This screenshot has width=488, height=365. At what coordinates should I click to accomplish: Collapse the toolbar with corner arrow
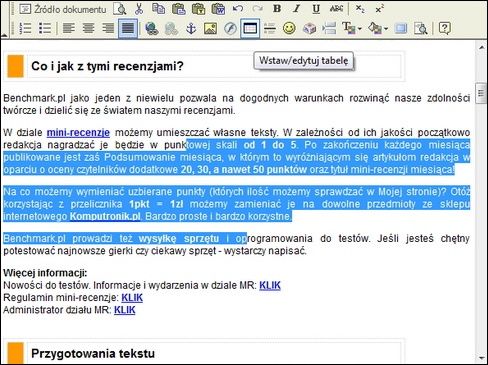click(5, 34)
